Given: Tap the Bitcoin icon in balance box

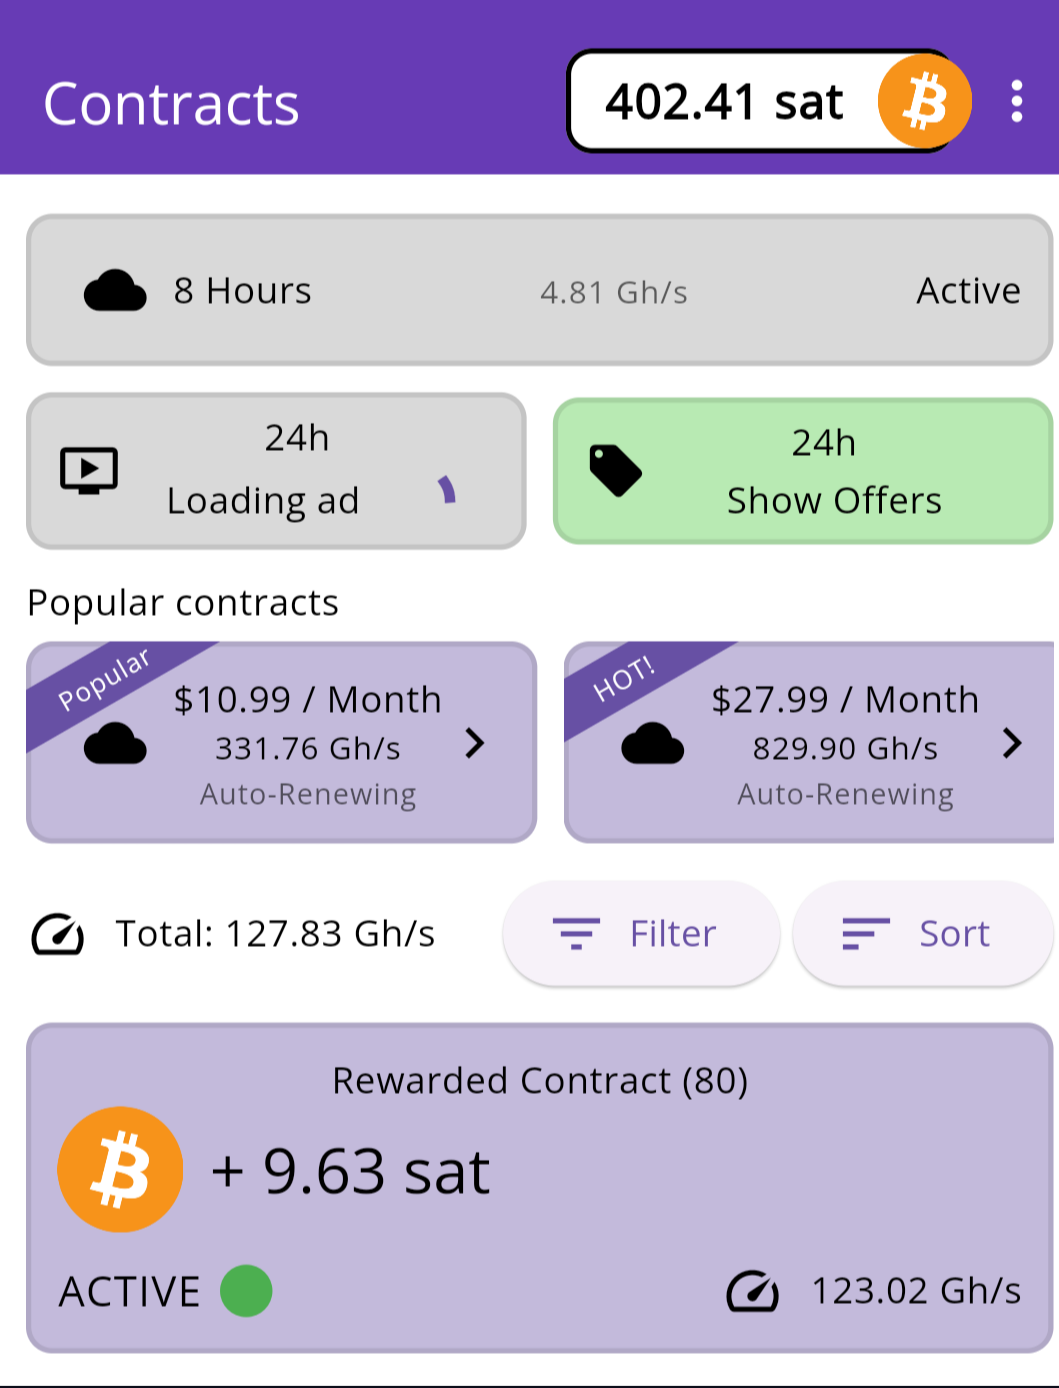Looking at the screenshot, I should (924, 101).
